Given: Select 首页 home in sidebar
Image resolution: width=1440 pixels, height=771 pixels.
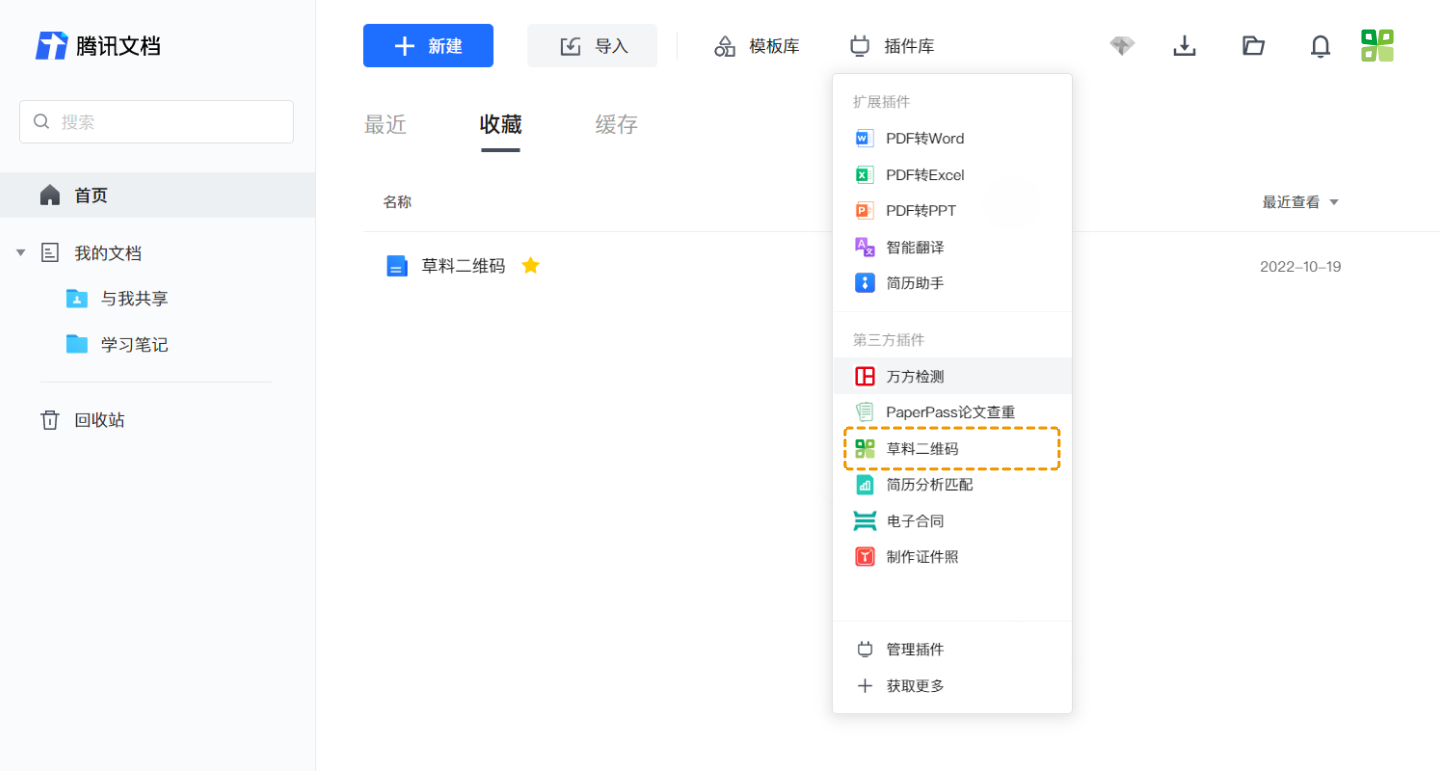Looking at the screenshot, I should [157, 195].
